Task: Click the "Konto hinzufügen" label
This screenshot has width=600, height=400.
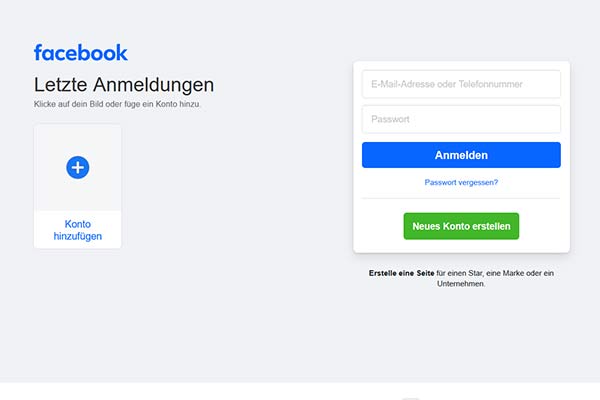Action: (78, 230)
